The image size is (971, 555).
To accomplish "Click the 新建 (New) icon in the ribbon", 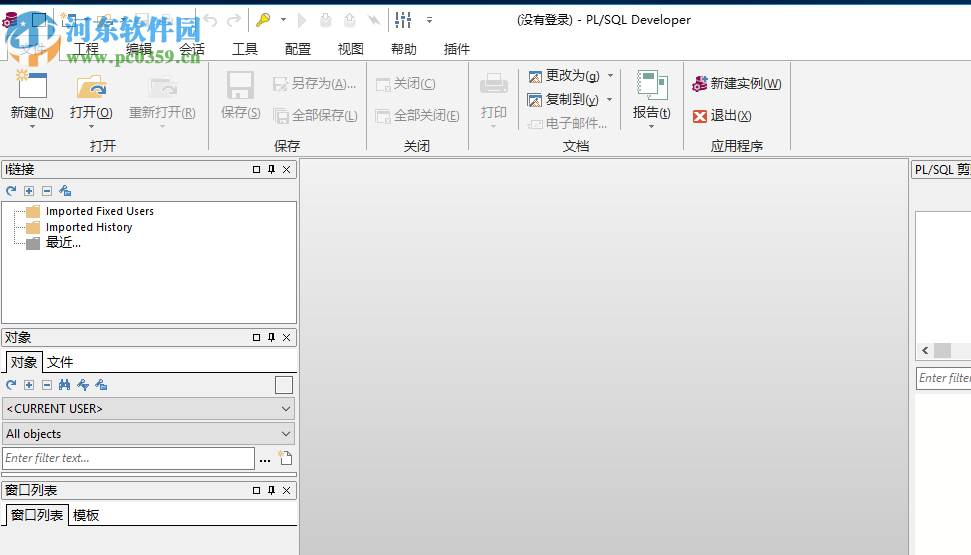I will [32, 85].
